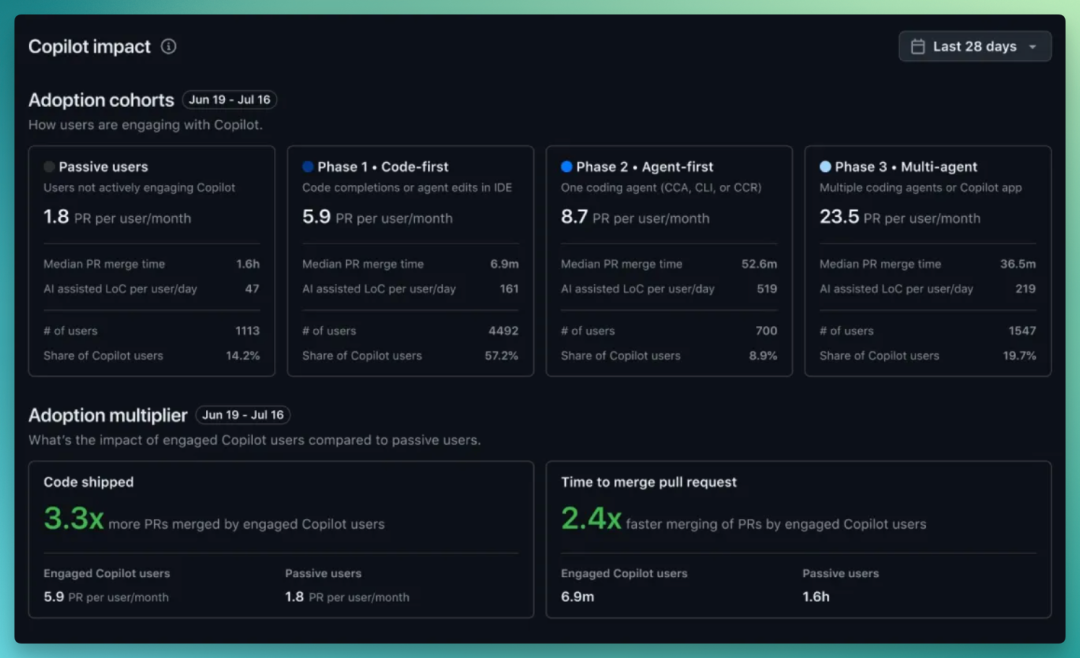This screenshot has height=658, width=1080.
Task: Select the Passive users cohort card title
Action: coord(103,167)
